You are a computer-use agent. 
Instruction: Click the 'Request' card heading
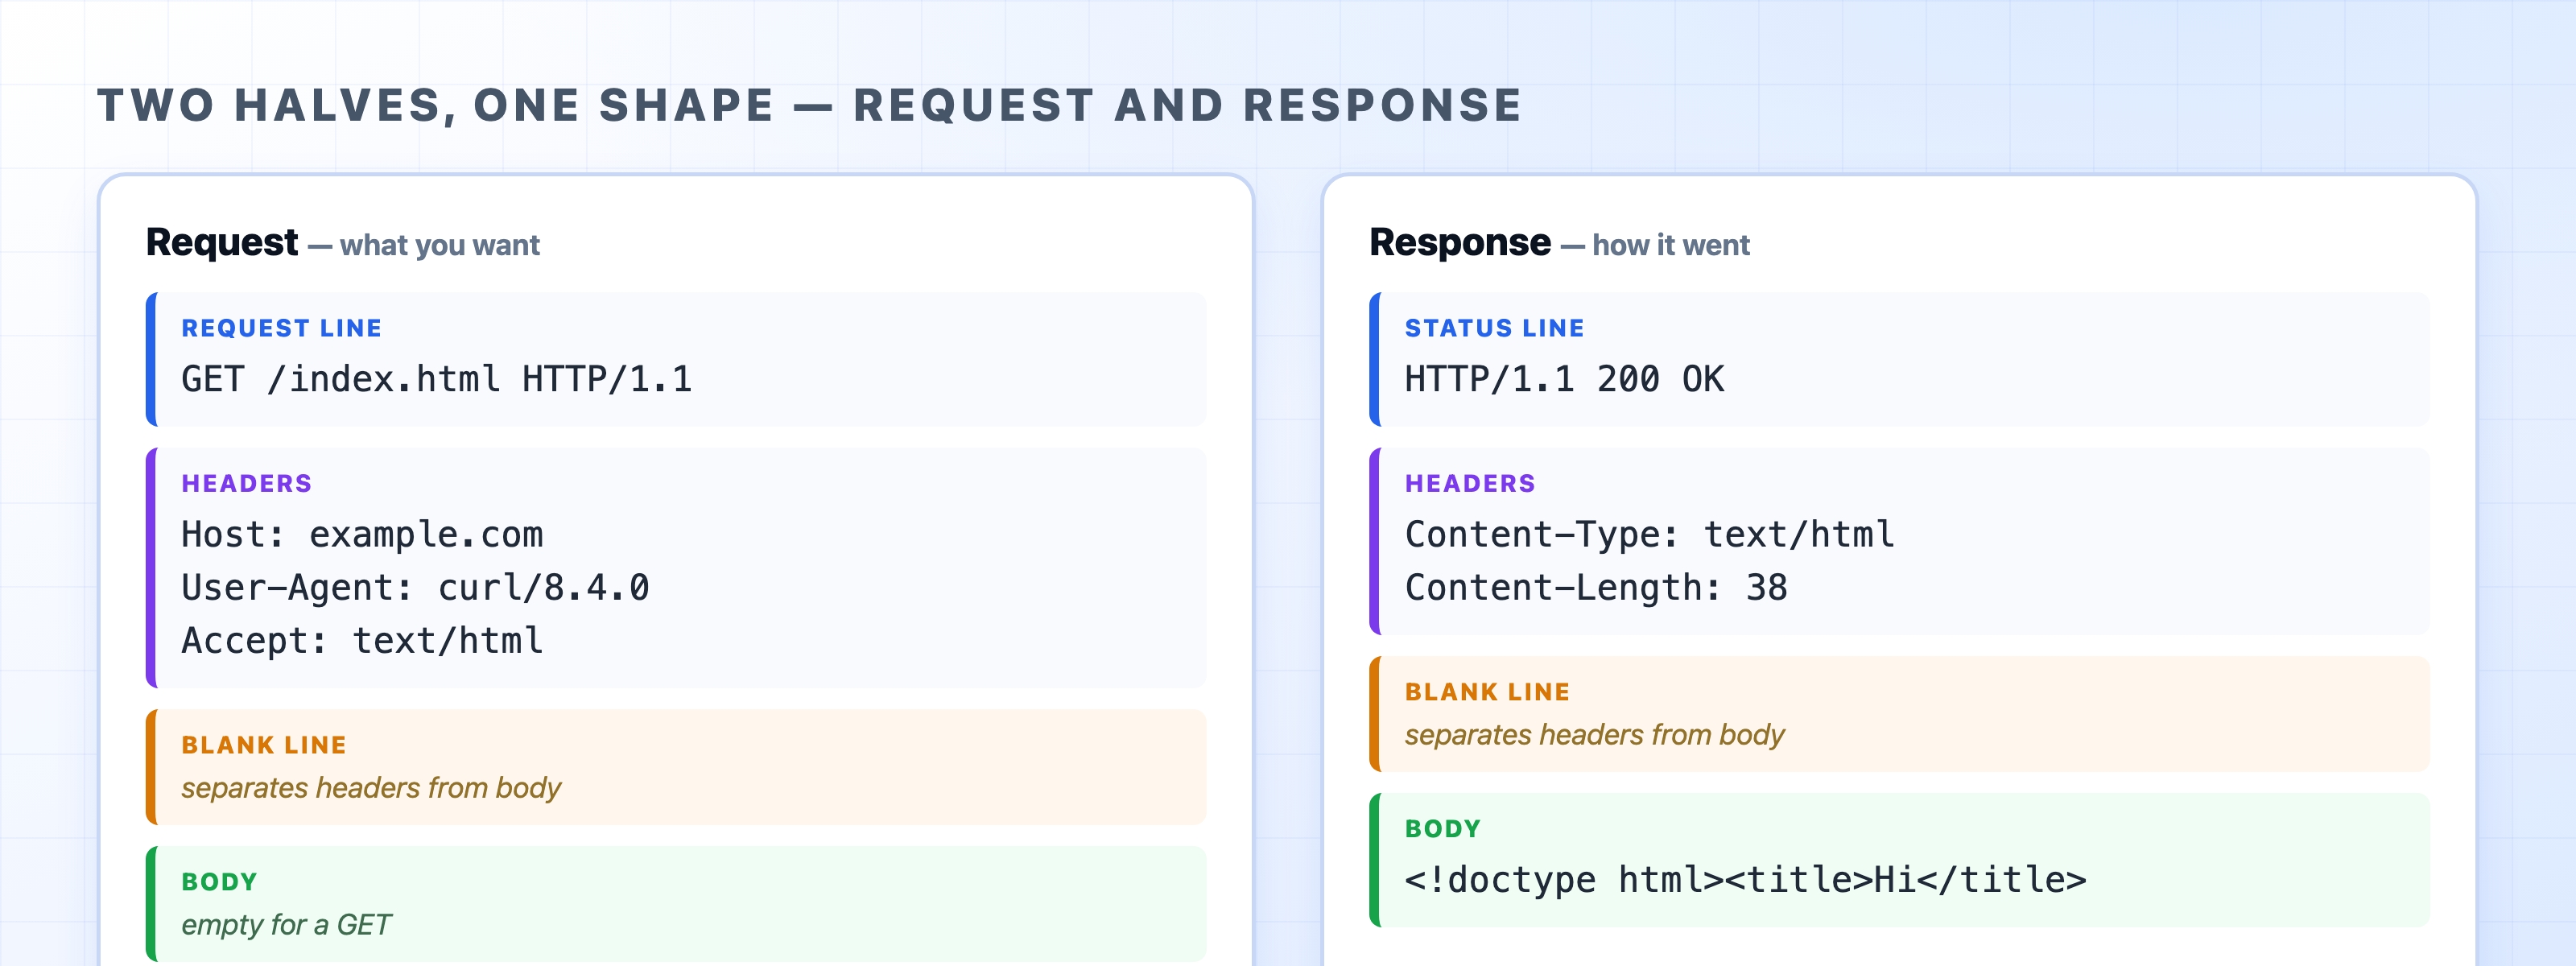pyautogui.click(x=222, y=243)
